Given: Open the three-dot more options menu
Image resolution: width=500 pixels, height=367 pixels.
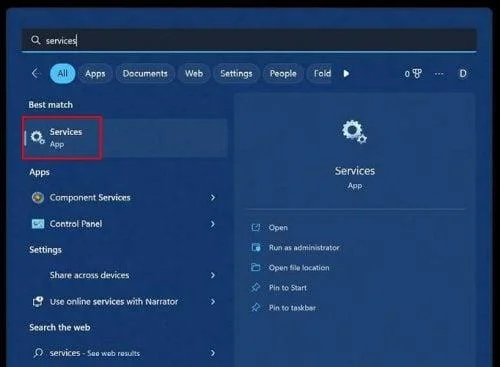Looking at the screenshot, I should pyautogui.click(x=439, y=74).
